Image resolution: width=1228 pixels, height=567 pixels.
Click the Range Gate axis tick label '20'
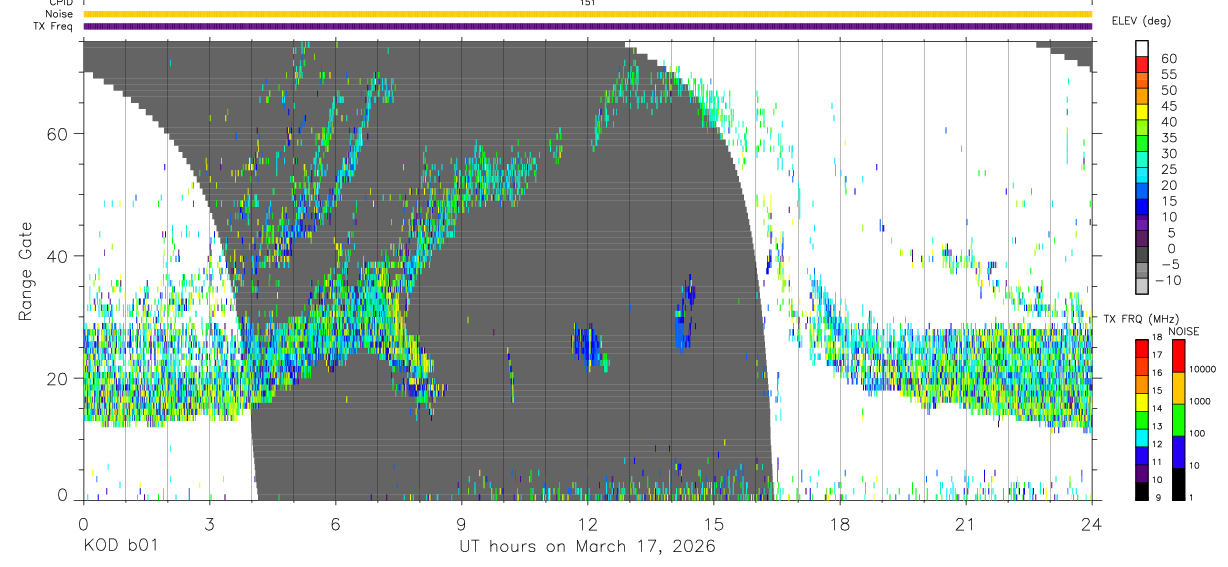coord(59,379)
